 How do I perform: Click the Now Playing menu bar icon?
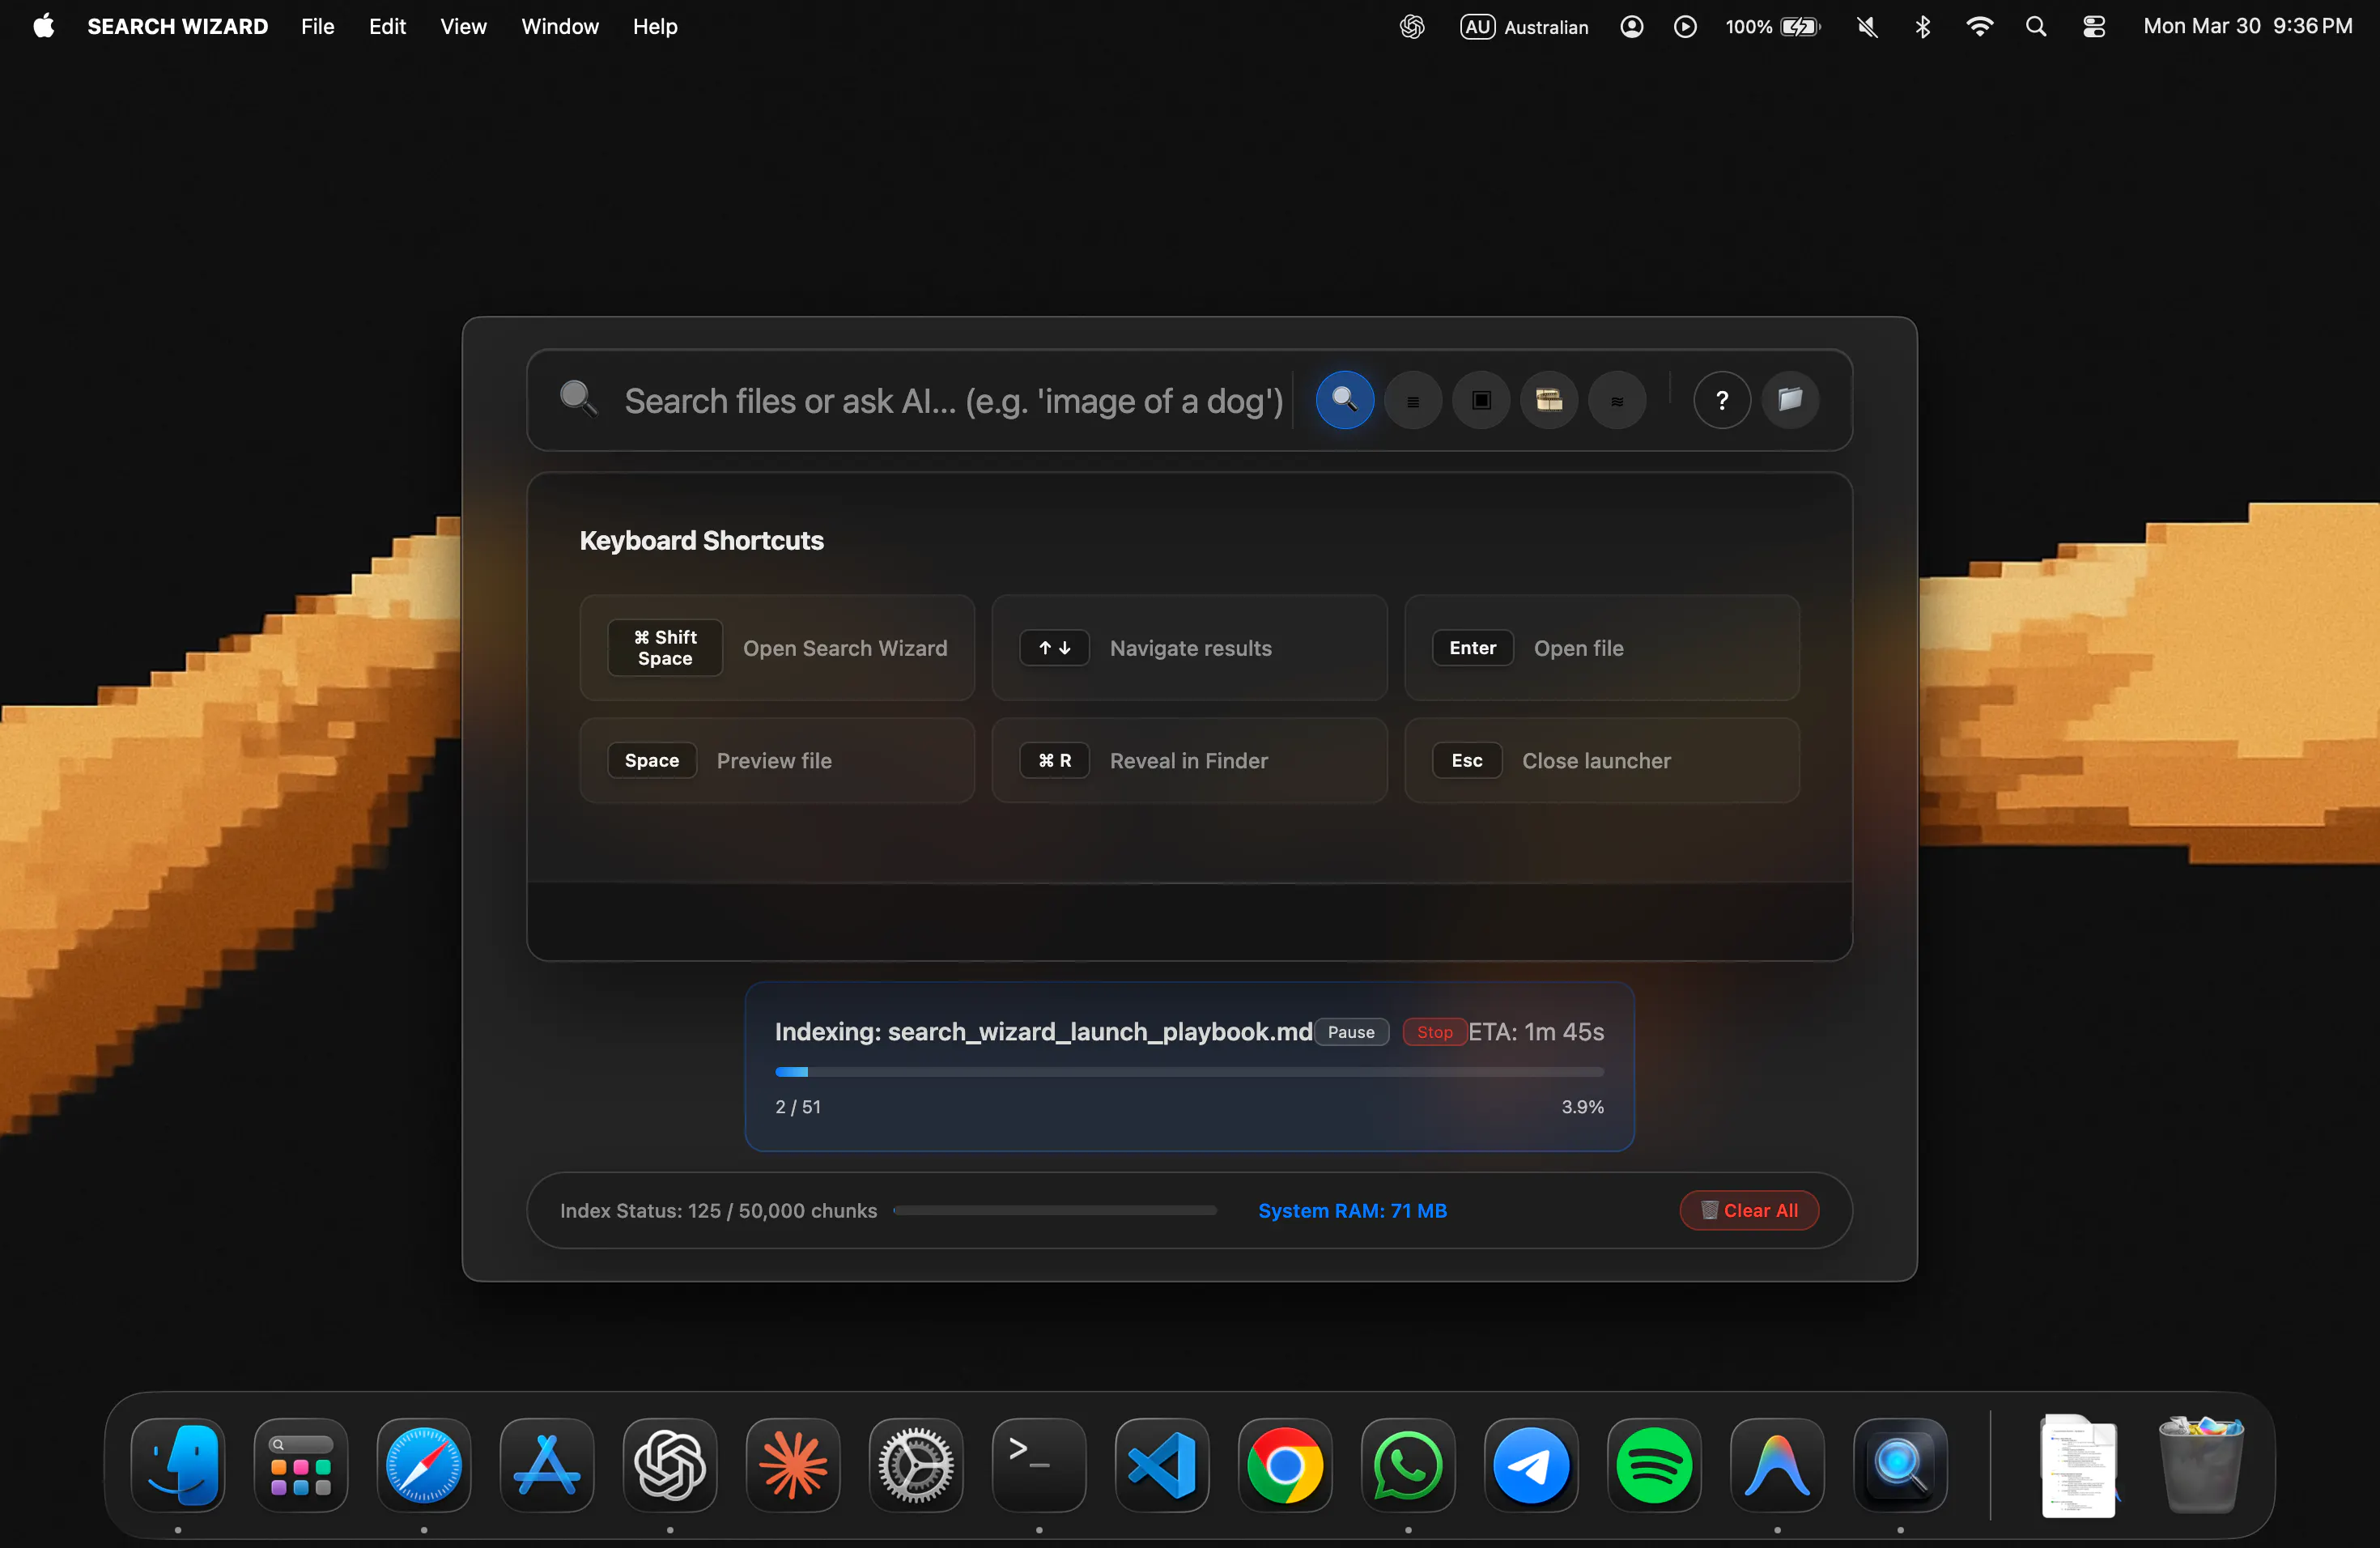[x=1685, y=26]
